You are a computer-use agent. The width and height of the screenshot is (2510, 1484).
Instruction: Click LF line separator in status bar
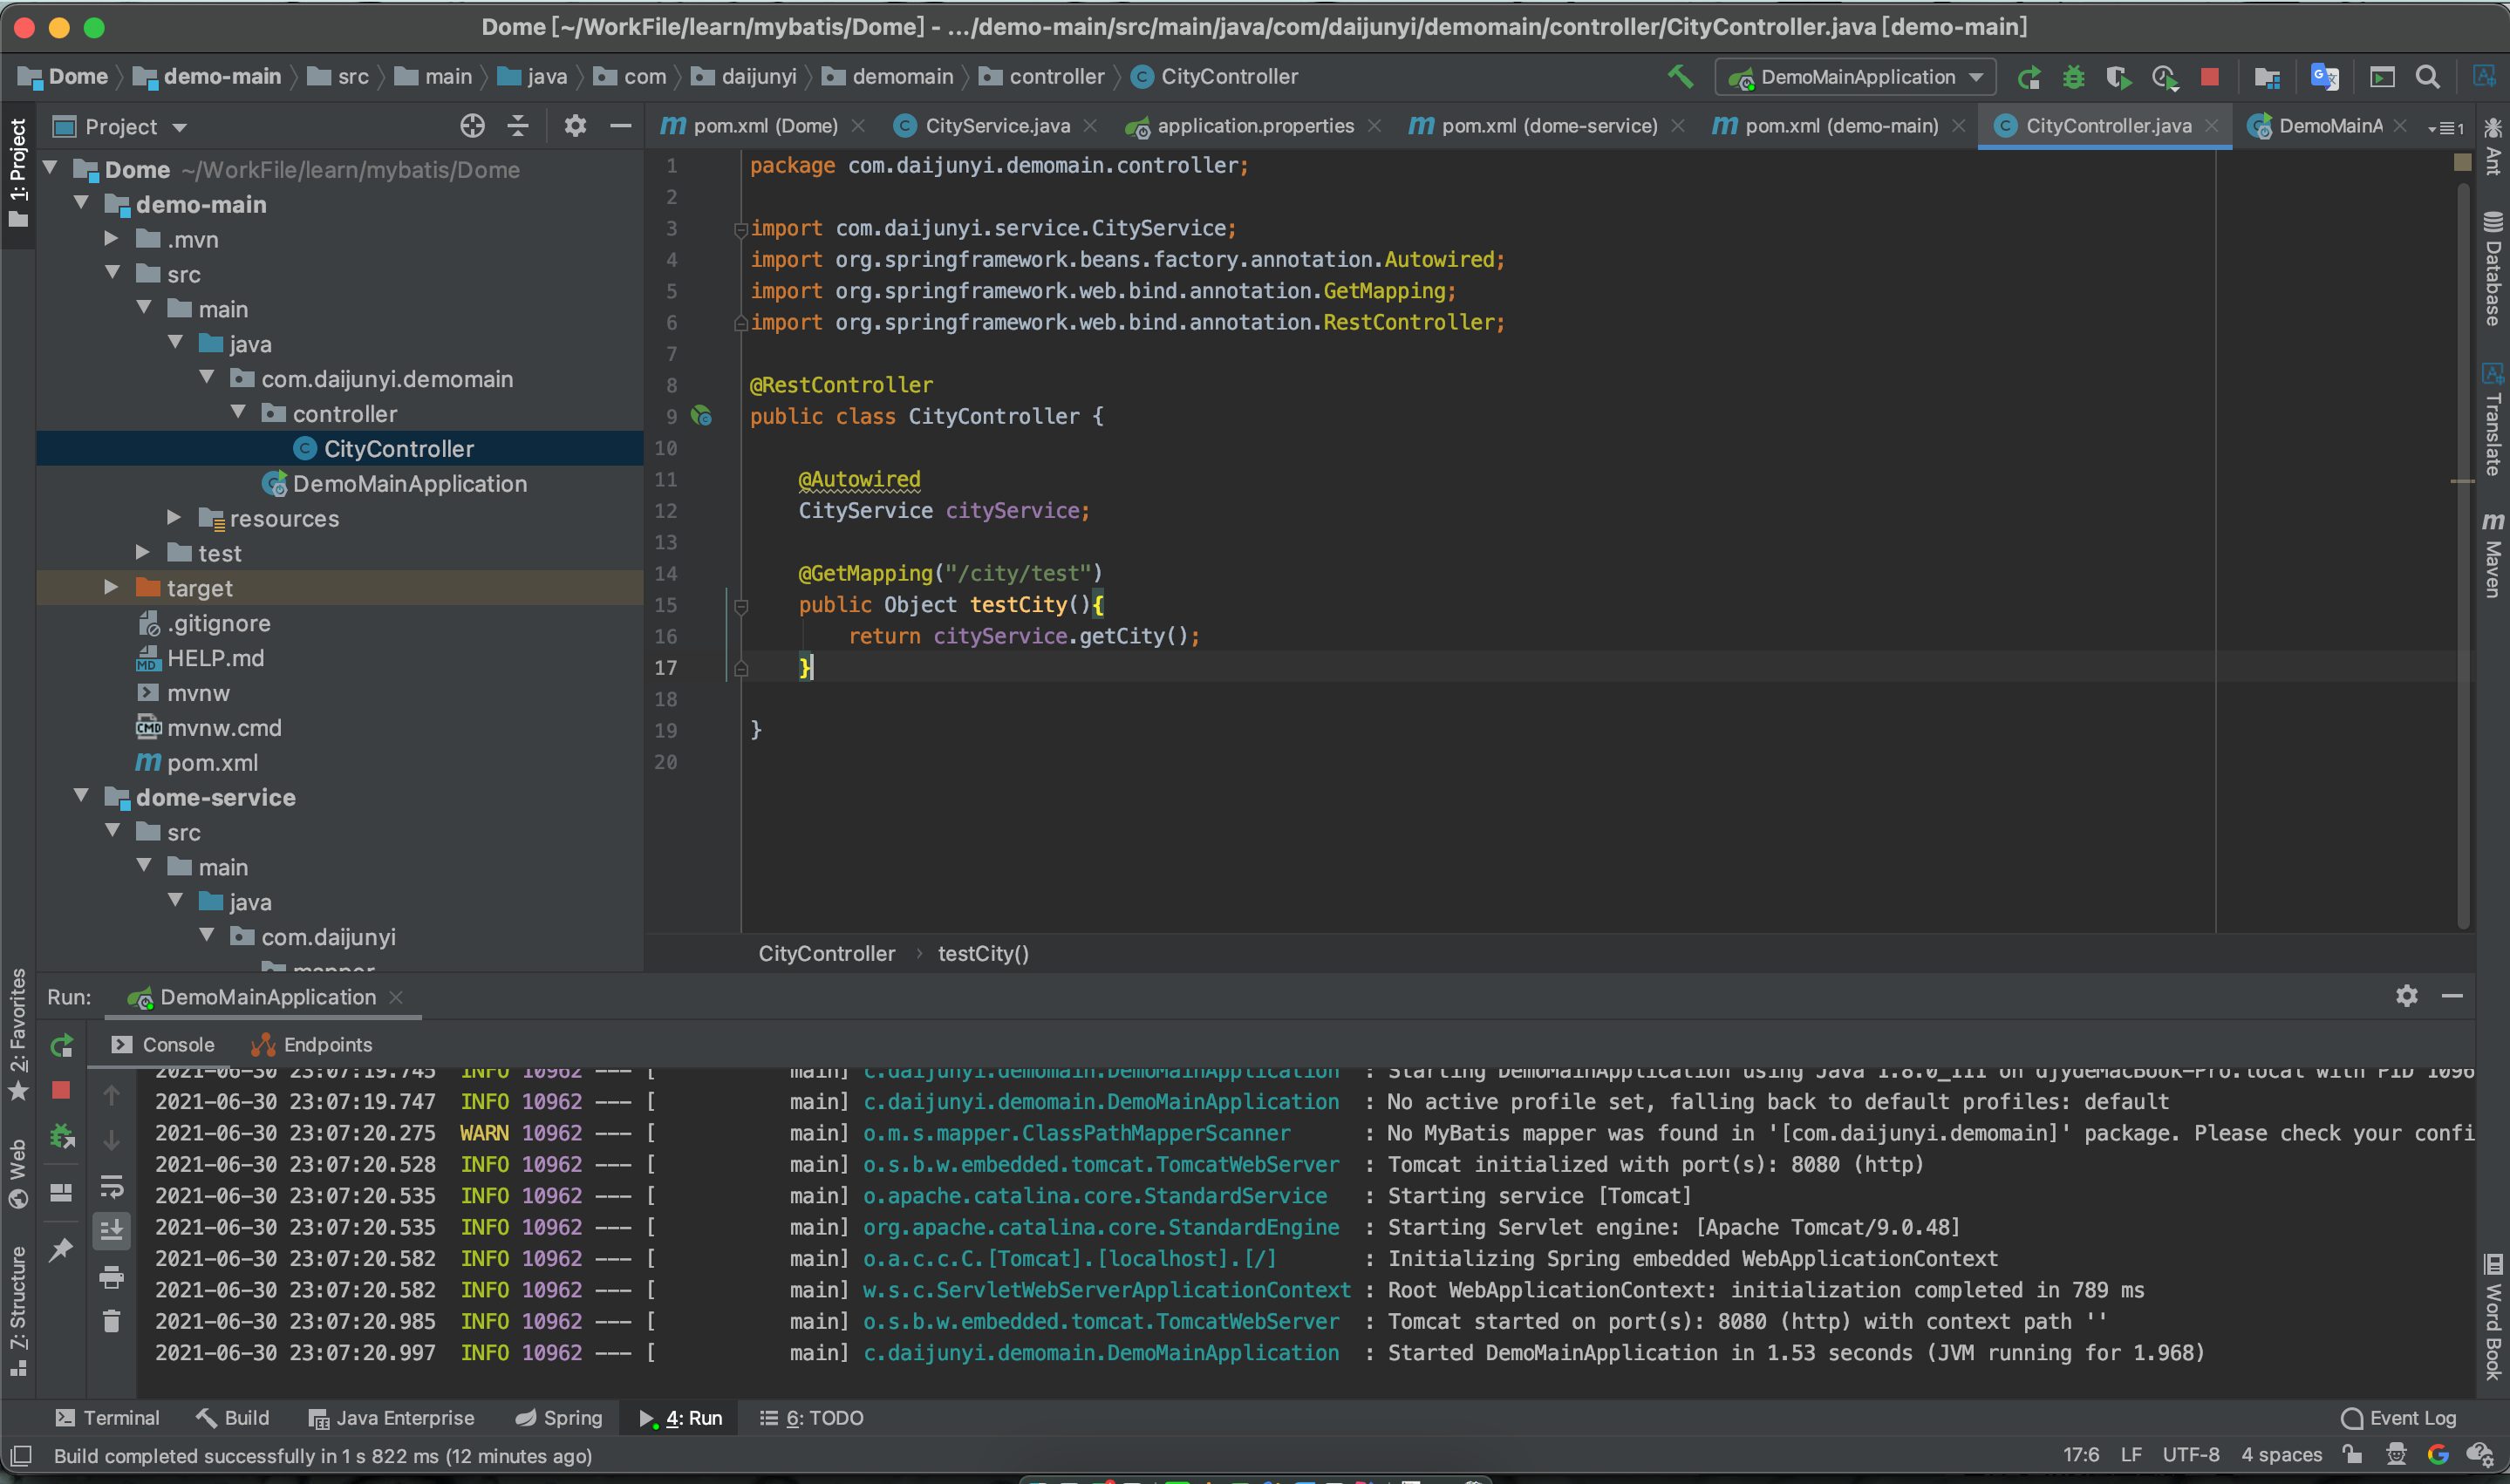(x=2131, y=1455)
